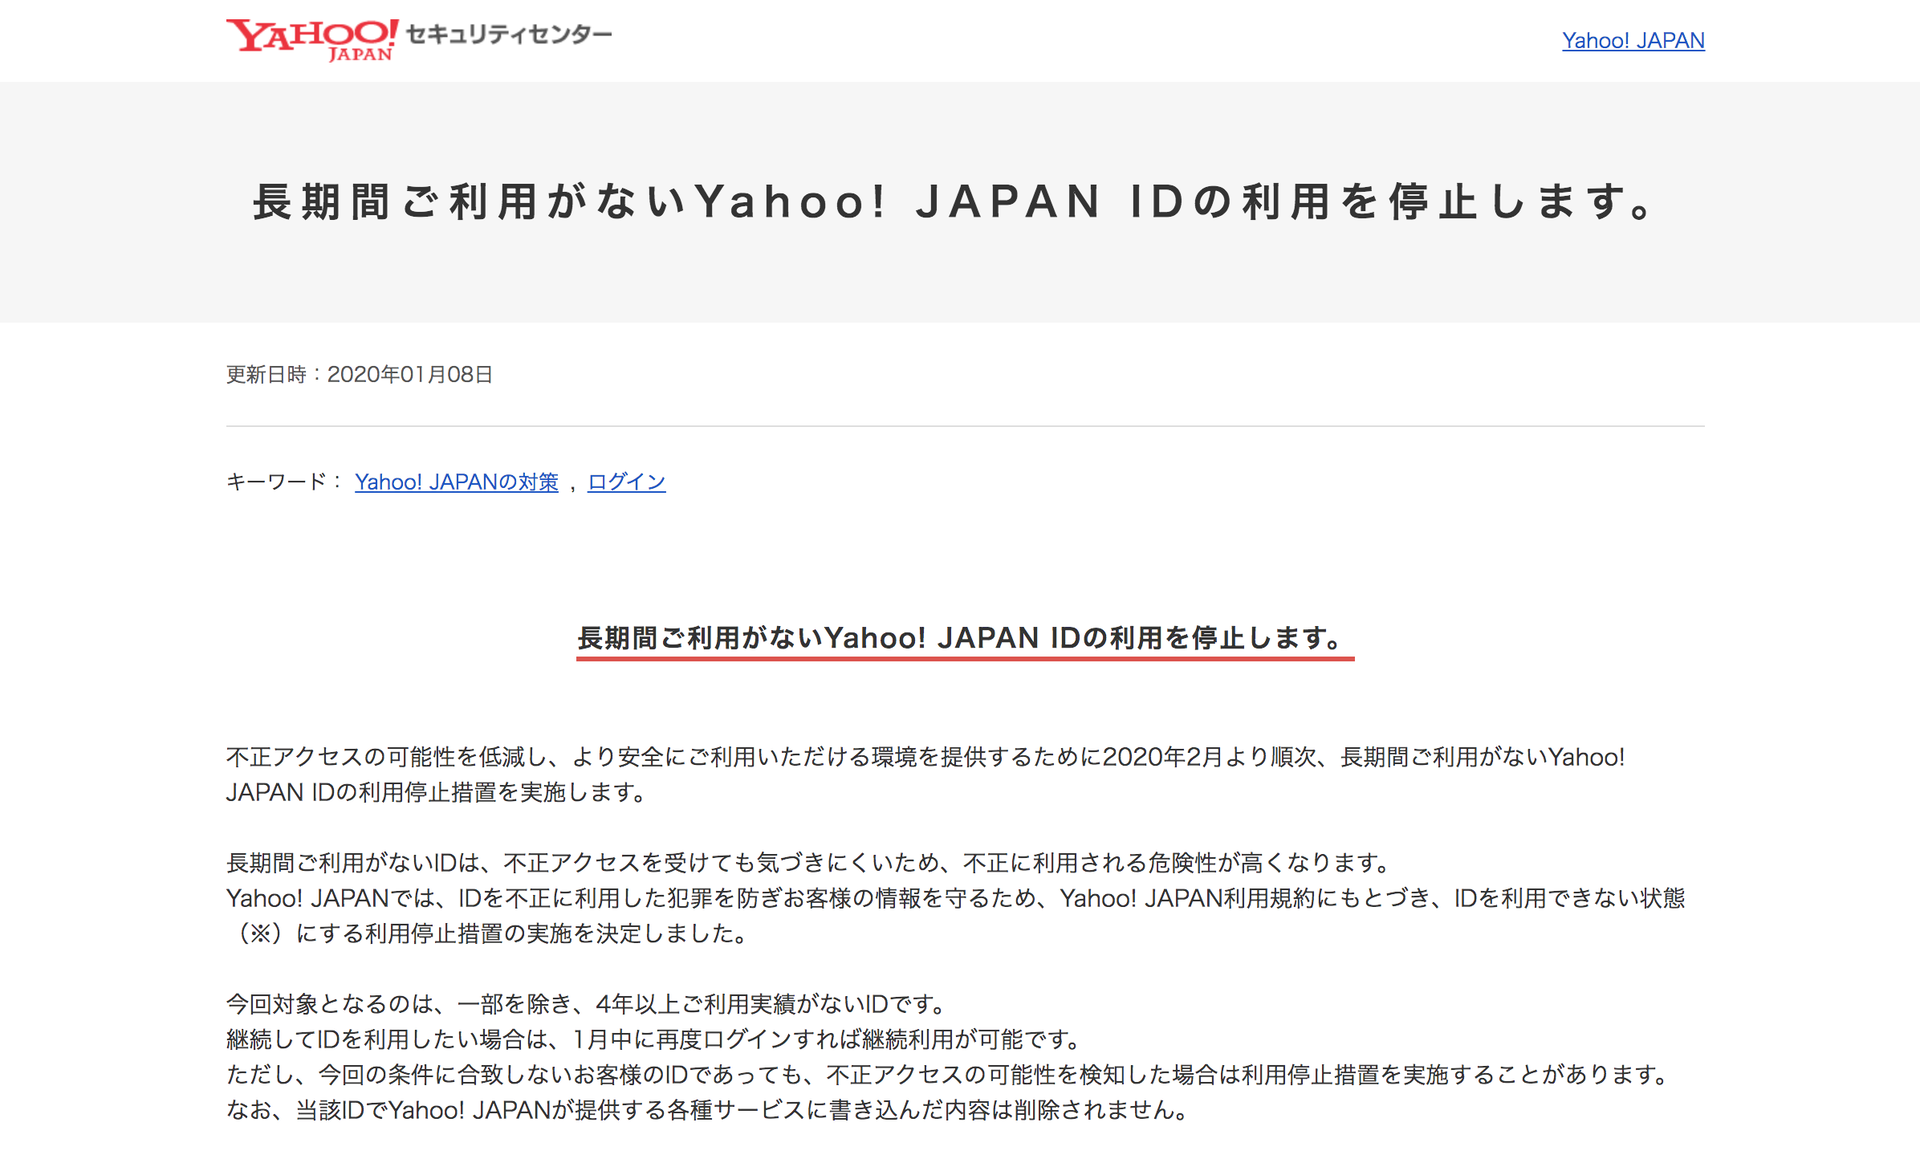Screen dimensions: 1920x1159
Task: Click the Yahoo! JAPAN logo
Action: pos(312,40)
